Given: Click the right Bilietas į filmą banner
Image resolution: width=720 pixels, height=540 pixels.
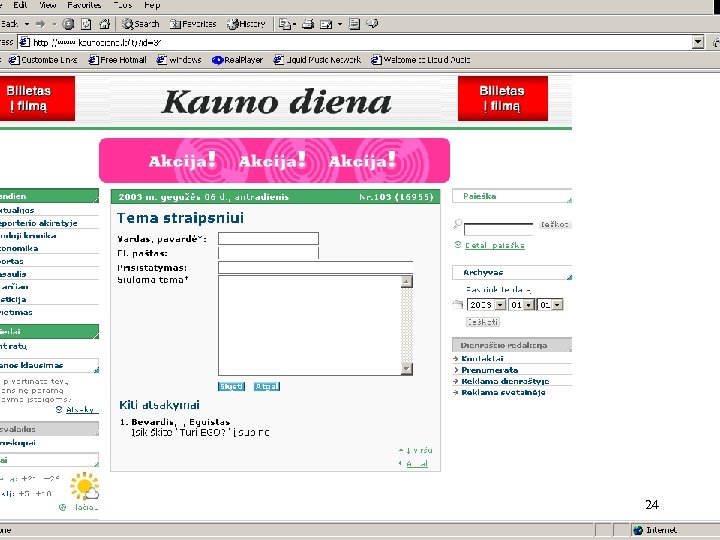Looking at the screenshot, I should (x=503, y=98).
